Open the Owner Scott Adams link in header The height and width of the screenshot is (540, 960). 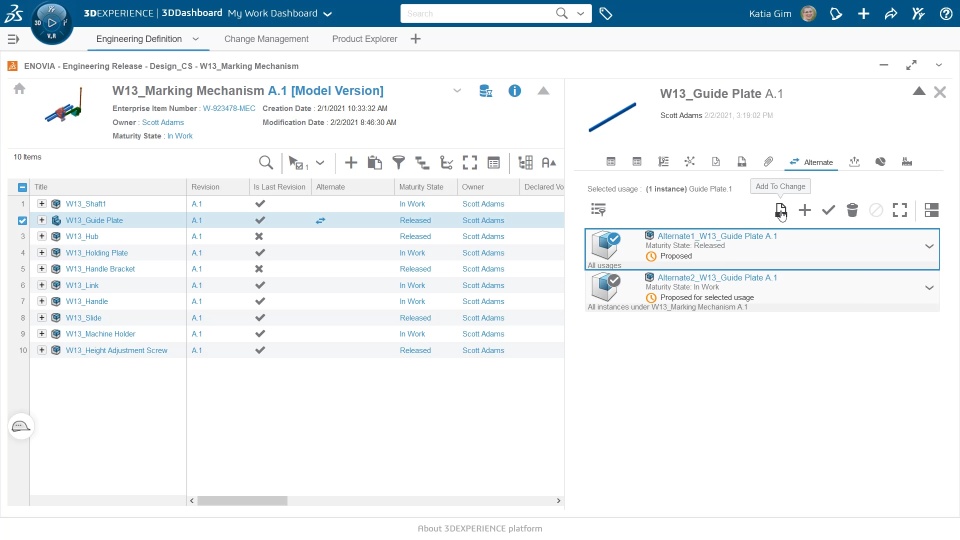(x=163, y=122)
